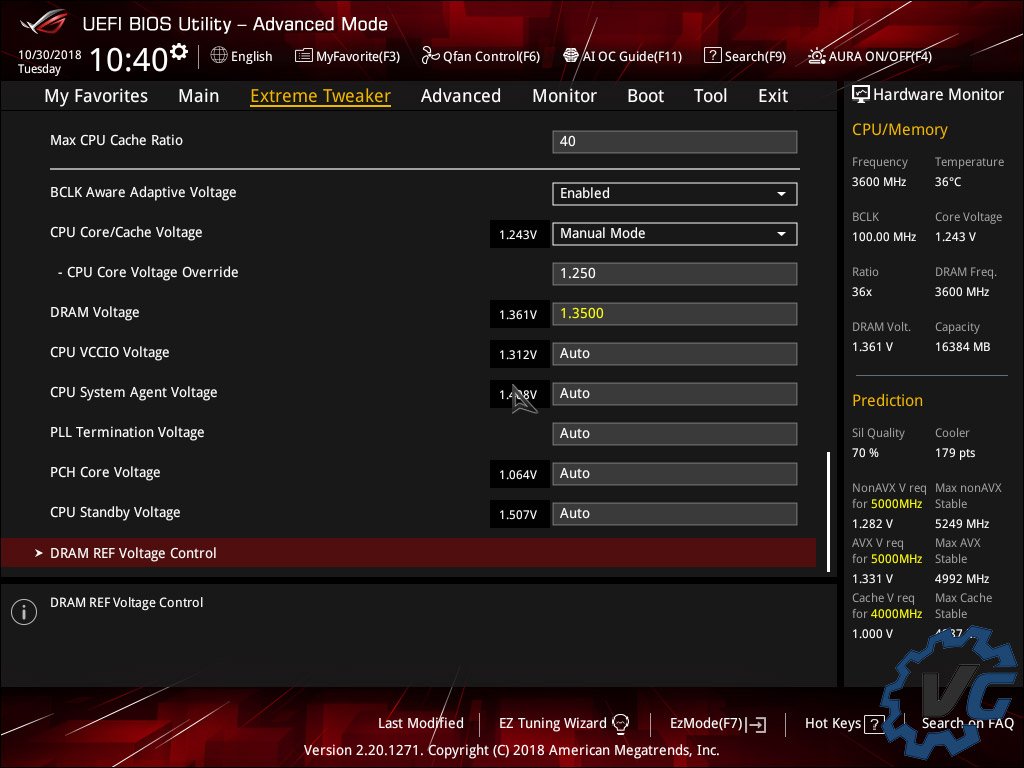
Task: Go to the Monitor tab
Action: [x=564, y=96]
